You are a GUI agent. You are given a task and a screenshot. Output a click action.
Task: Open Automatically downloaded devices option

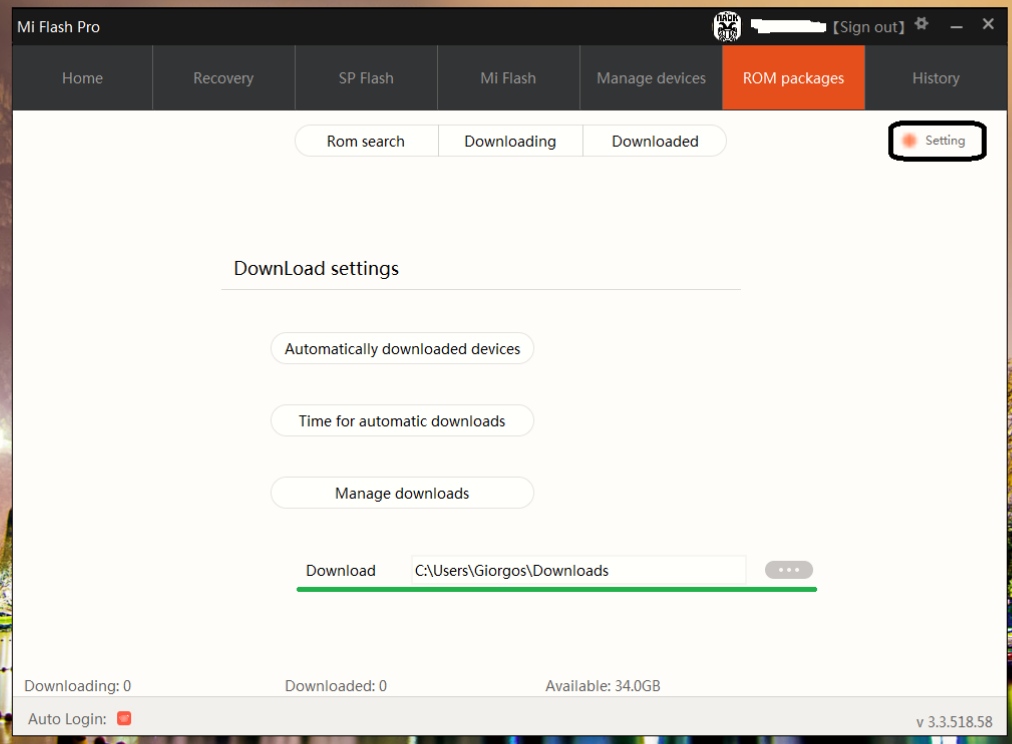402,349
